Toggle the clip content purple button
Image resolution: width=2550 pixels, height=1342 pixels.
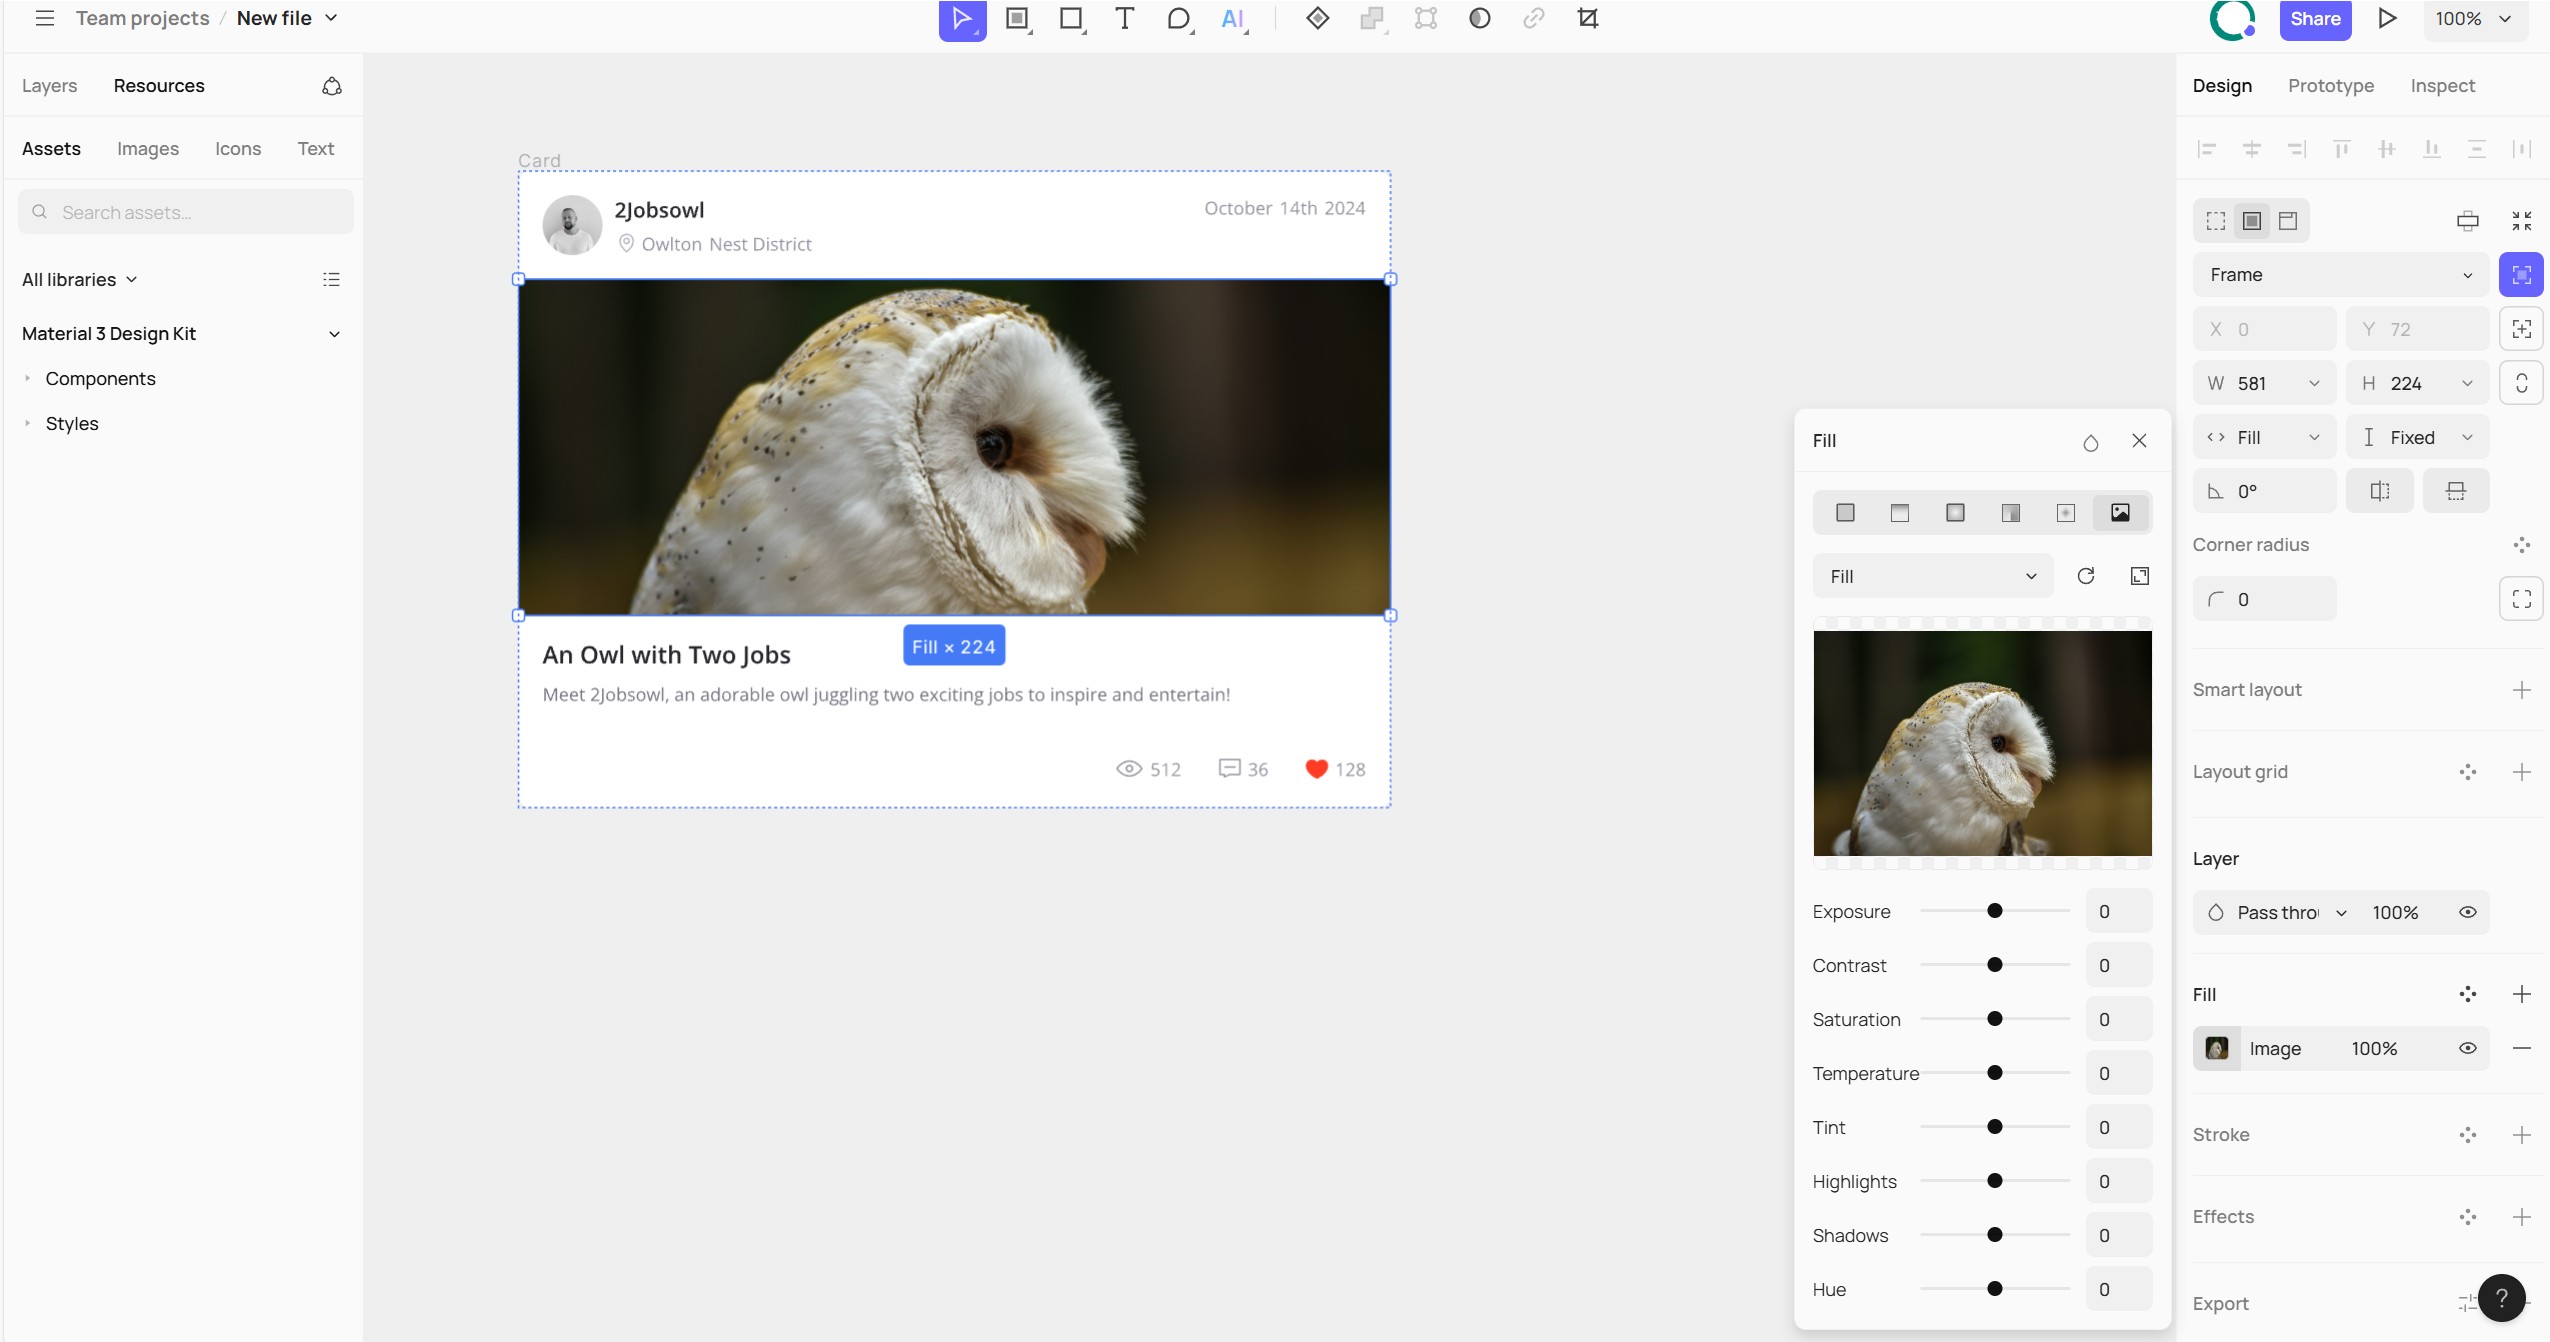[x=2521, y=274]
